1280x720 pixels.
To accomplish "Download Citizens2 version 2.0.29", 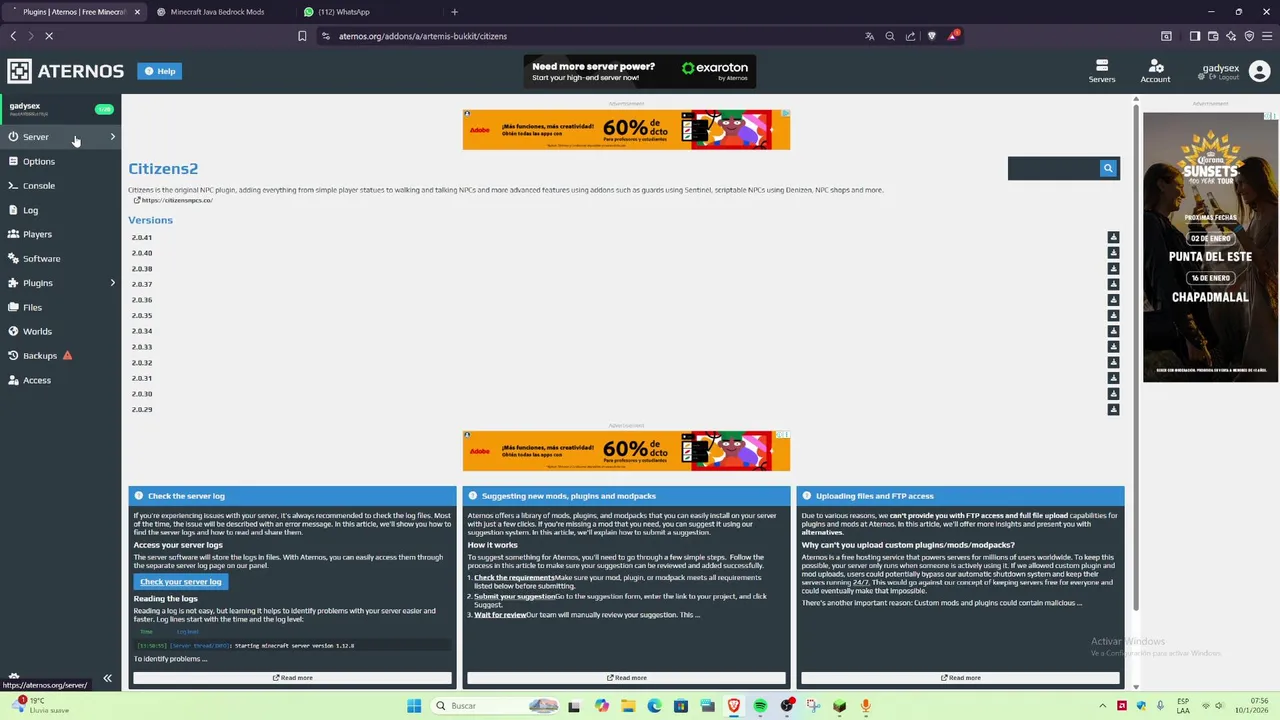I will pos(1113,409).
